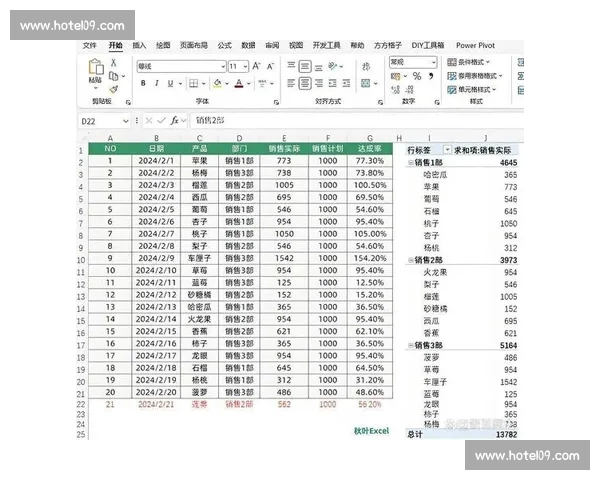
Task: Collapse the 销售3部 pivot group
Action: pos(411,346)
